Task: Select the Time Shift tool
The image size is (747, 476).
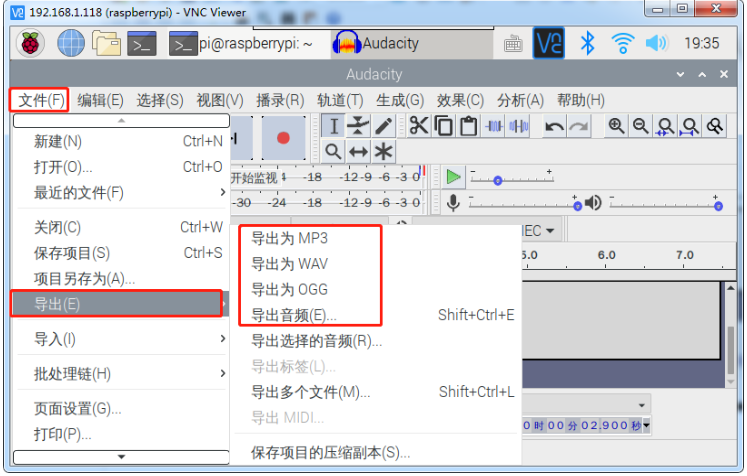Action: pyautogui.click(x=359, y=151)
